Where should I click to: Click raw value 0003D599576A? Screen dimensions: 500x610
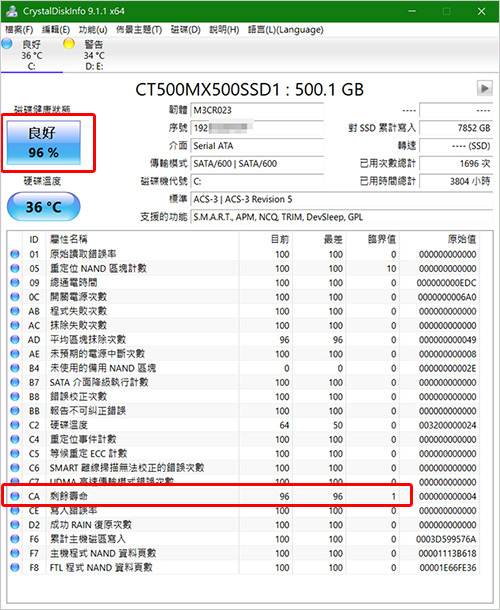point(446,539)
